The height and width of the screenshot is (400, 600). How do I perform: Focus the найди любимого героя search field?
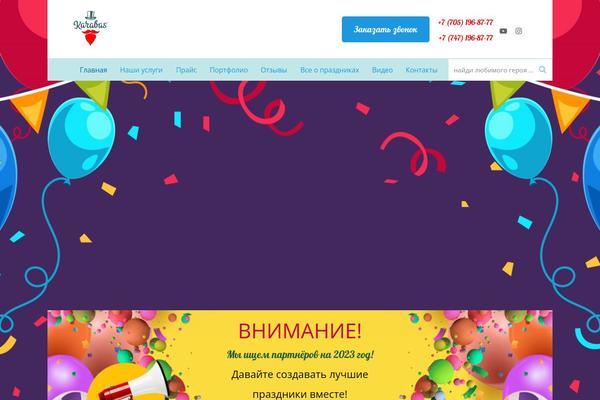[494, 70]
